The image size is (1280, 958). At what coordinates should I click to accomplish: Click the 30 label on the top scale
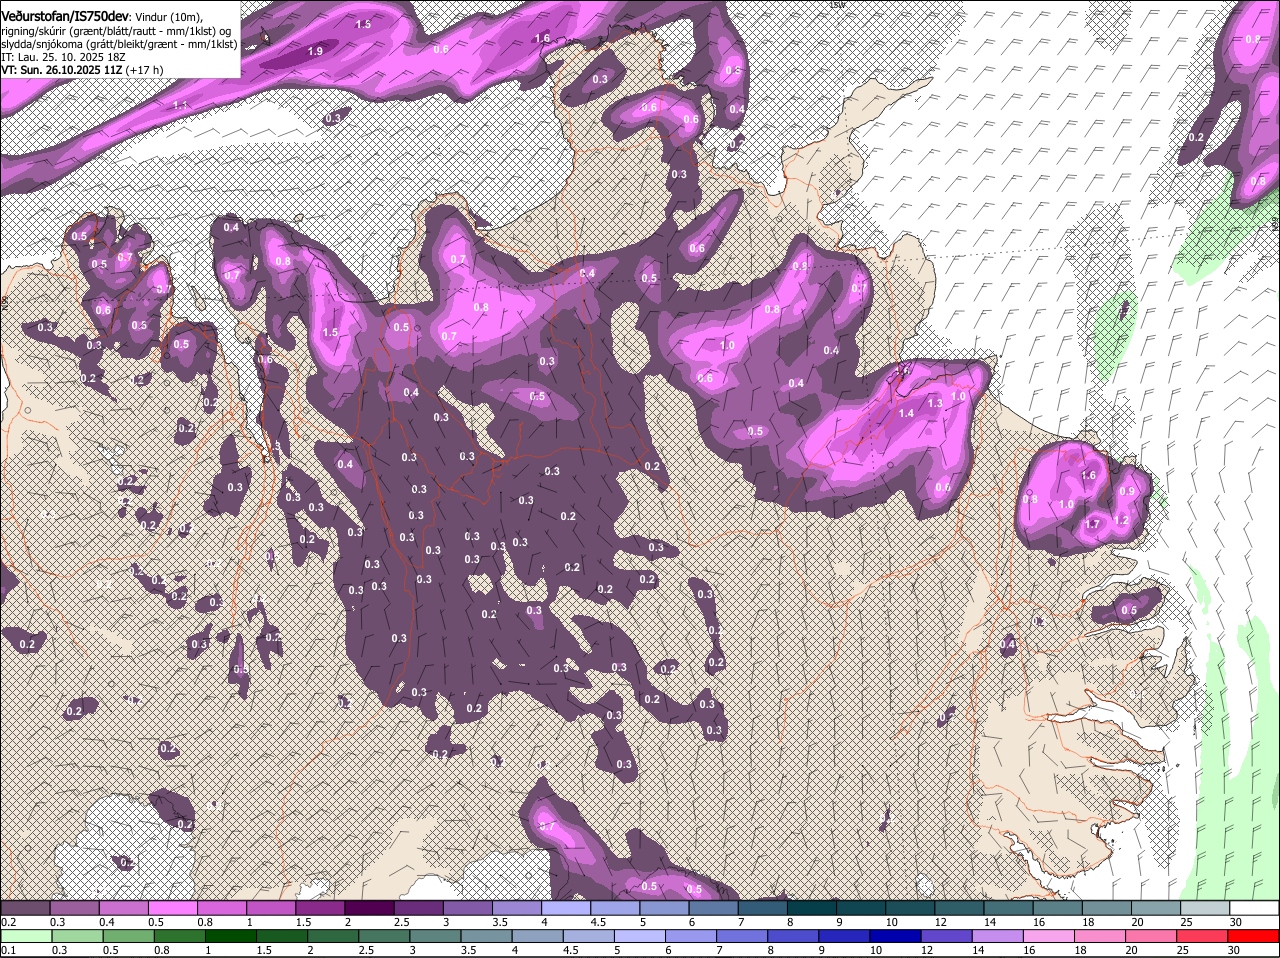(x=1236, y=921)
